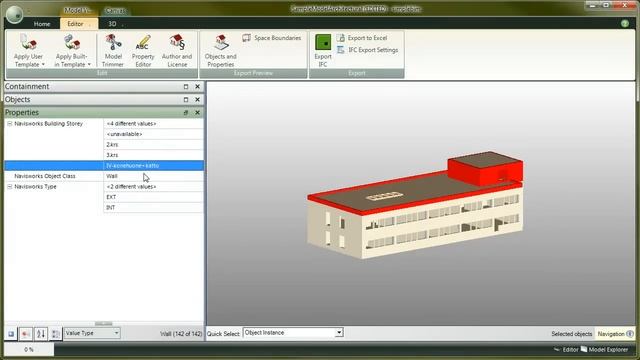Viewport: 640px width, 360px height.
Task: Select the '<unavailable>' storey value
Action: tap(153, 134)
